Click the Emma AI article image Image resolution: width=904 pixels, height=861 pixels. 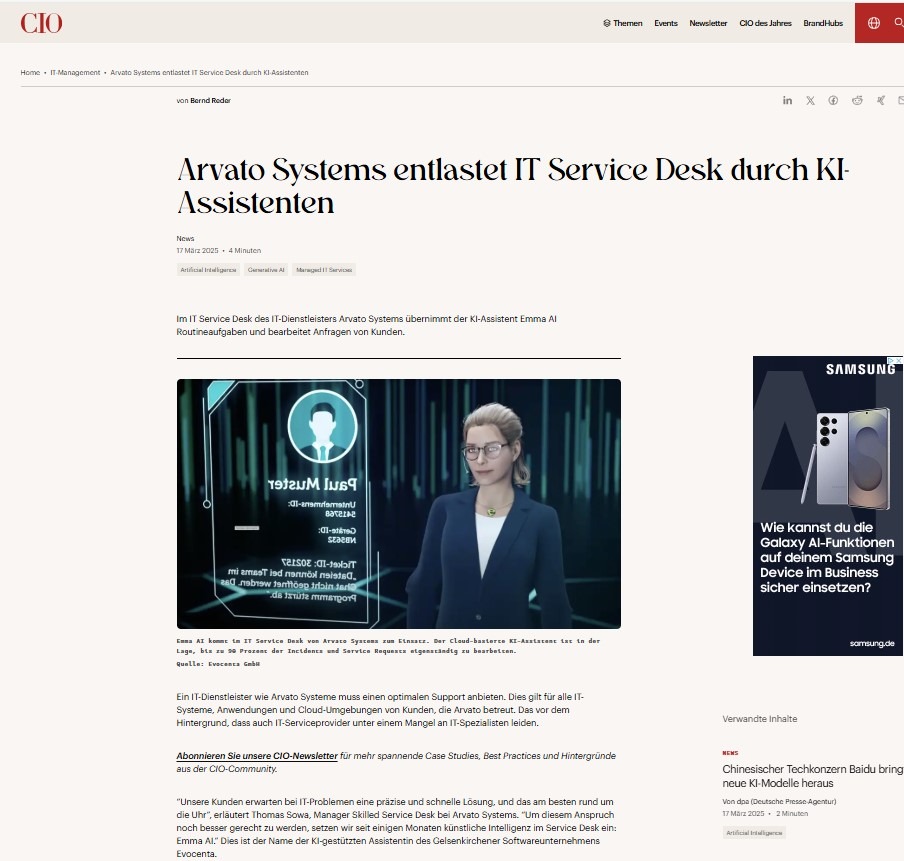coord(398,503)
